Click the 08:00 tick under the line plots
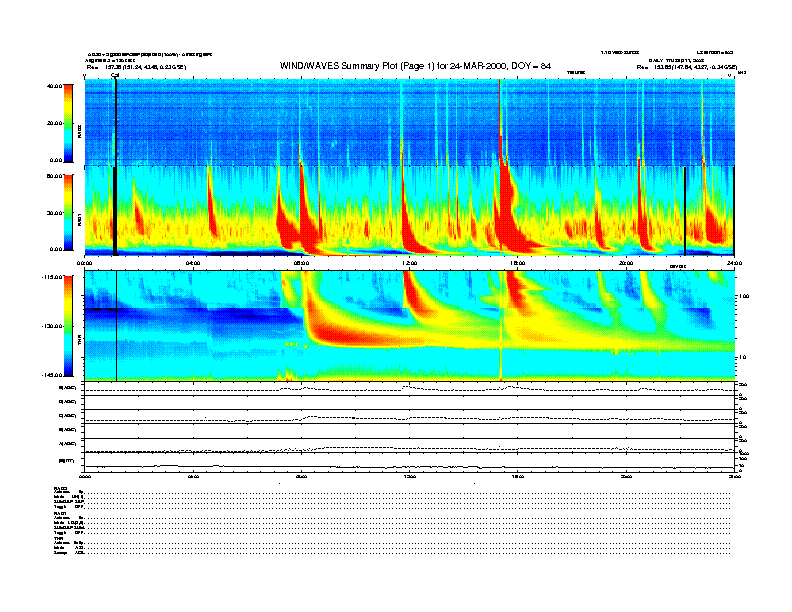 (301, 476)
